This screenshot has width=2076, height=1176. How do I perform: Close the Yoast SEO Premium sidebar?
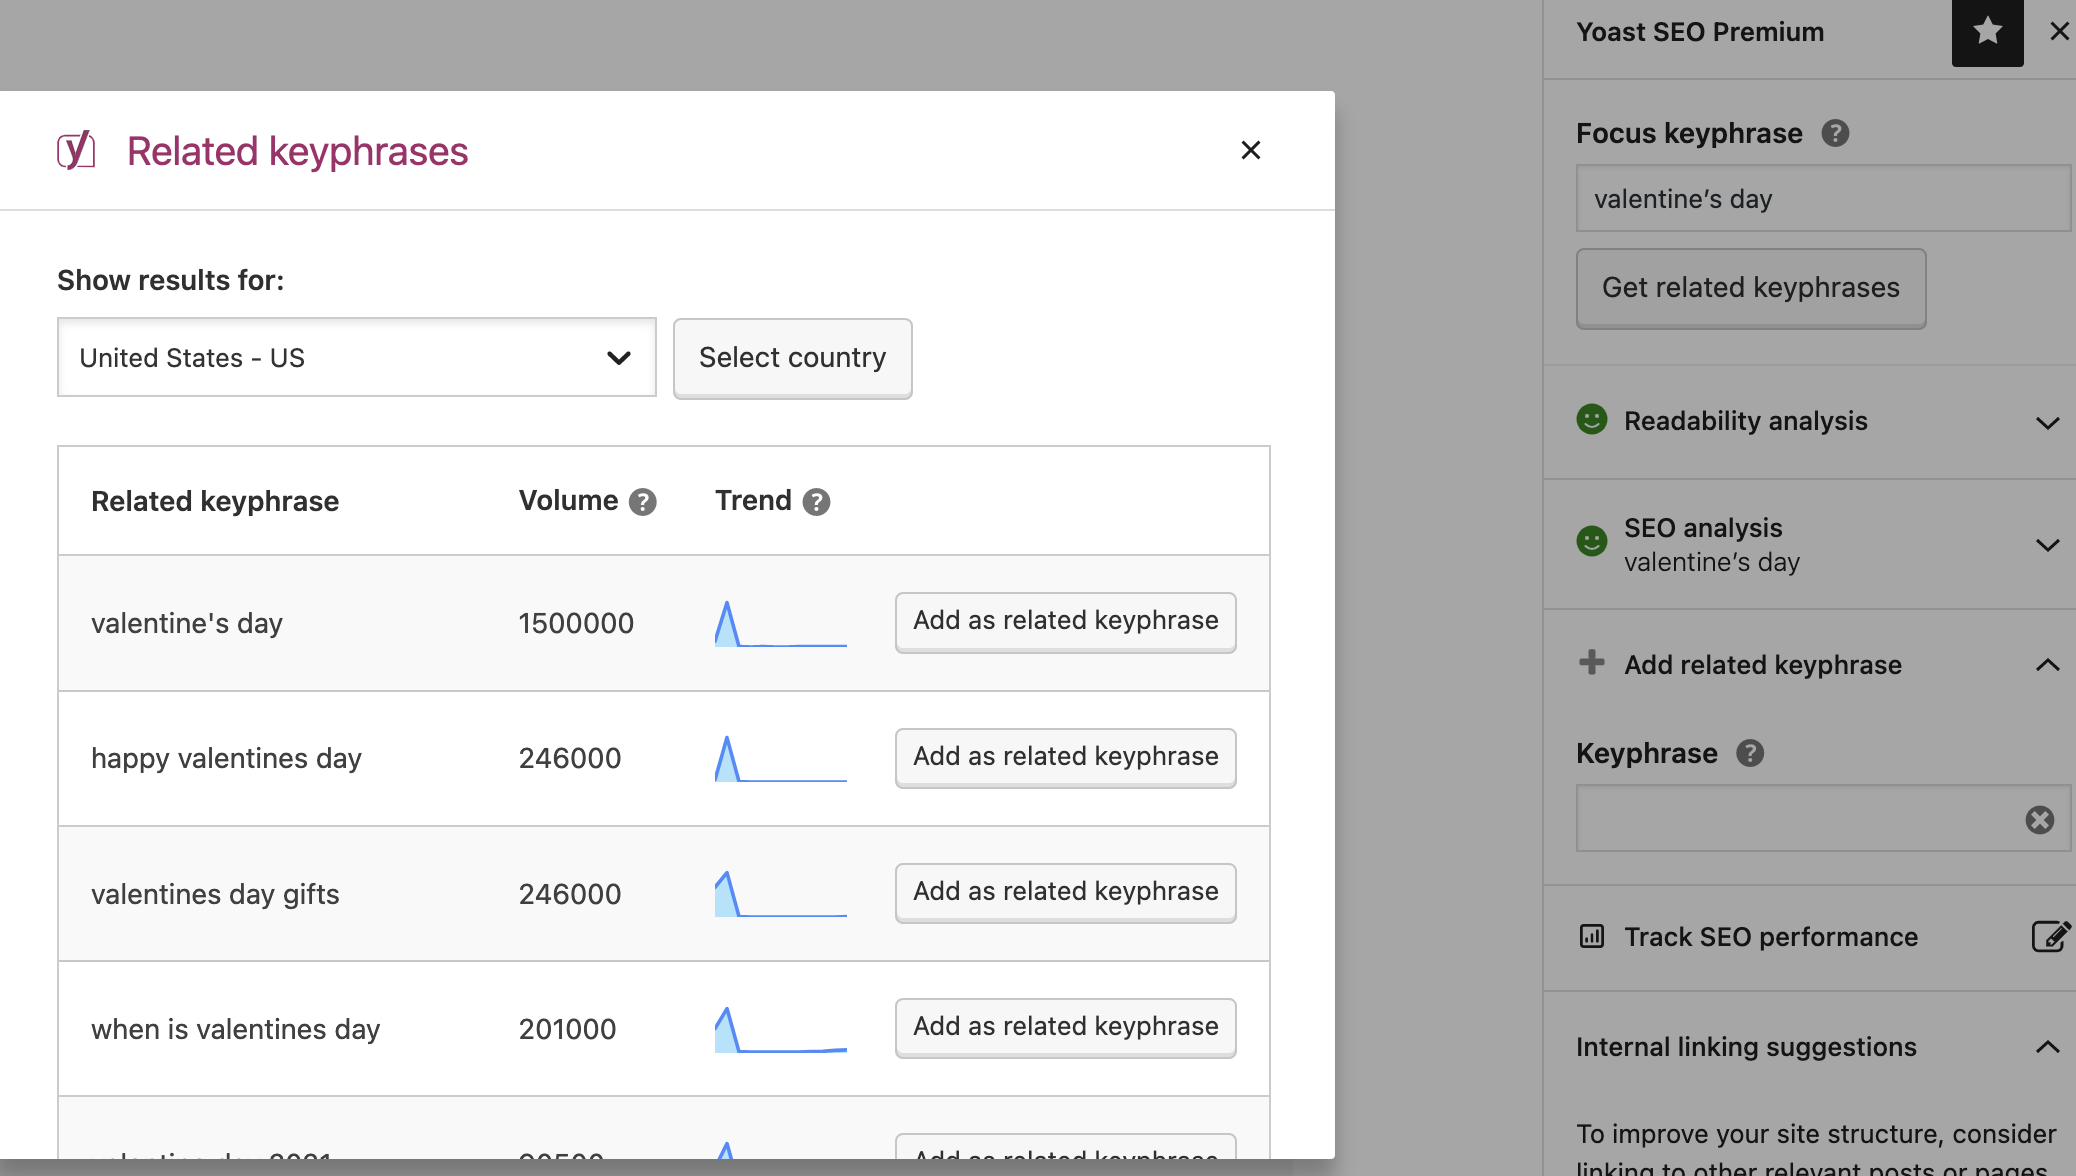click(2059, 32)
